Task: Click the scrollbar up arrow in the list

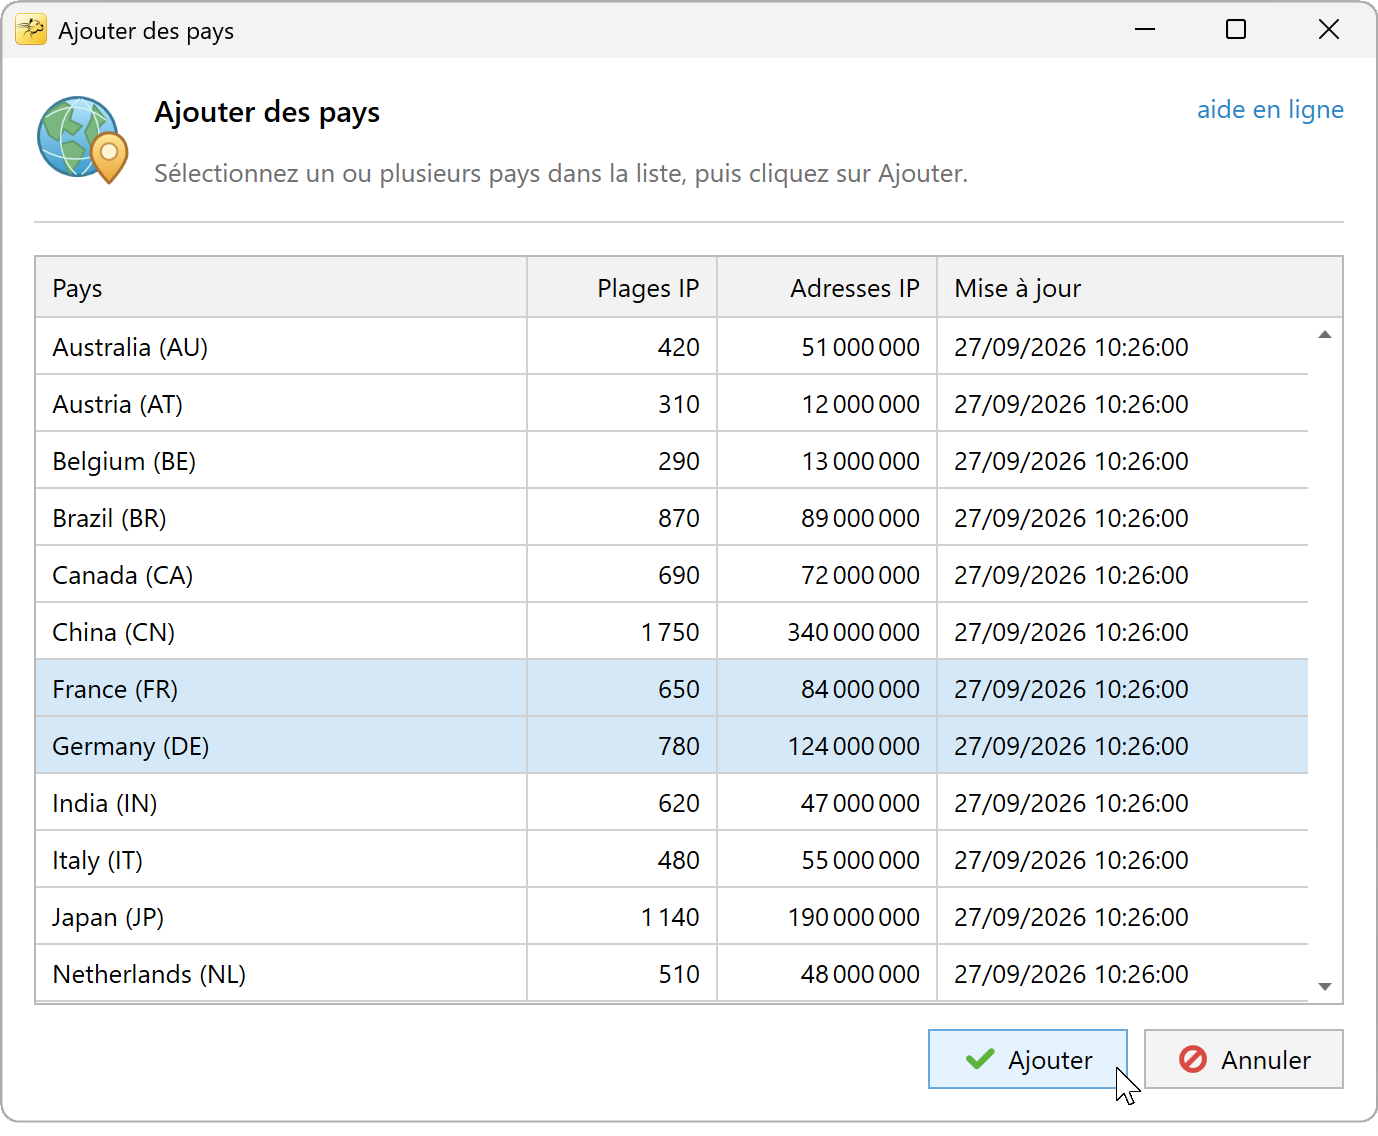Action: click(x=1325, y=335)
